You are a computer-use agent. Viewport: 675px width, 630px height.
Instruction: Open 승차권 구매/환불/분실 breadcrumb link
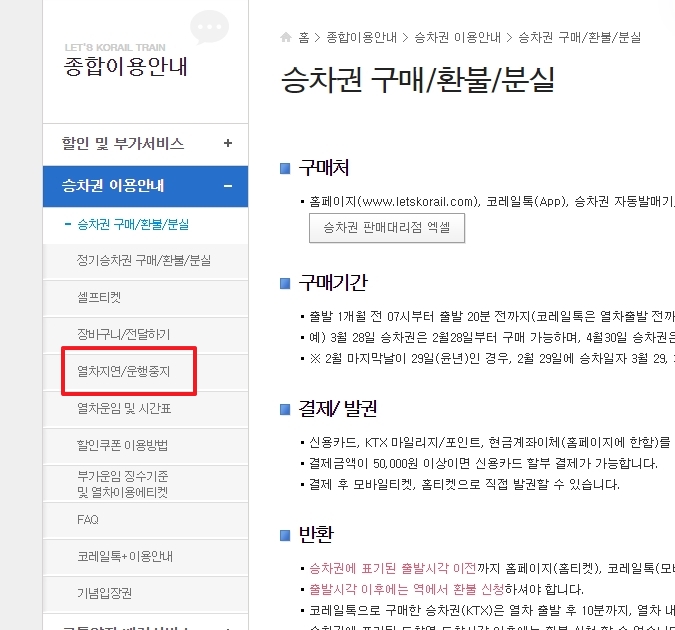579,38
